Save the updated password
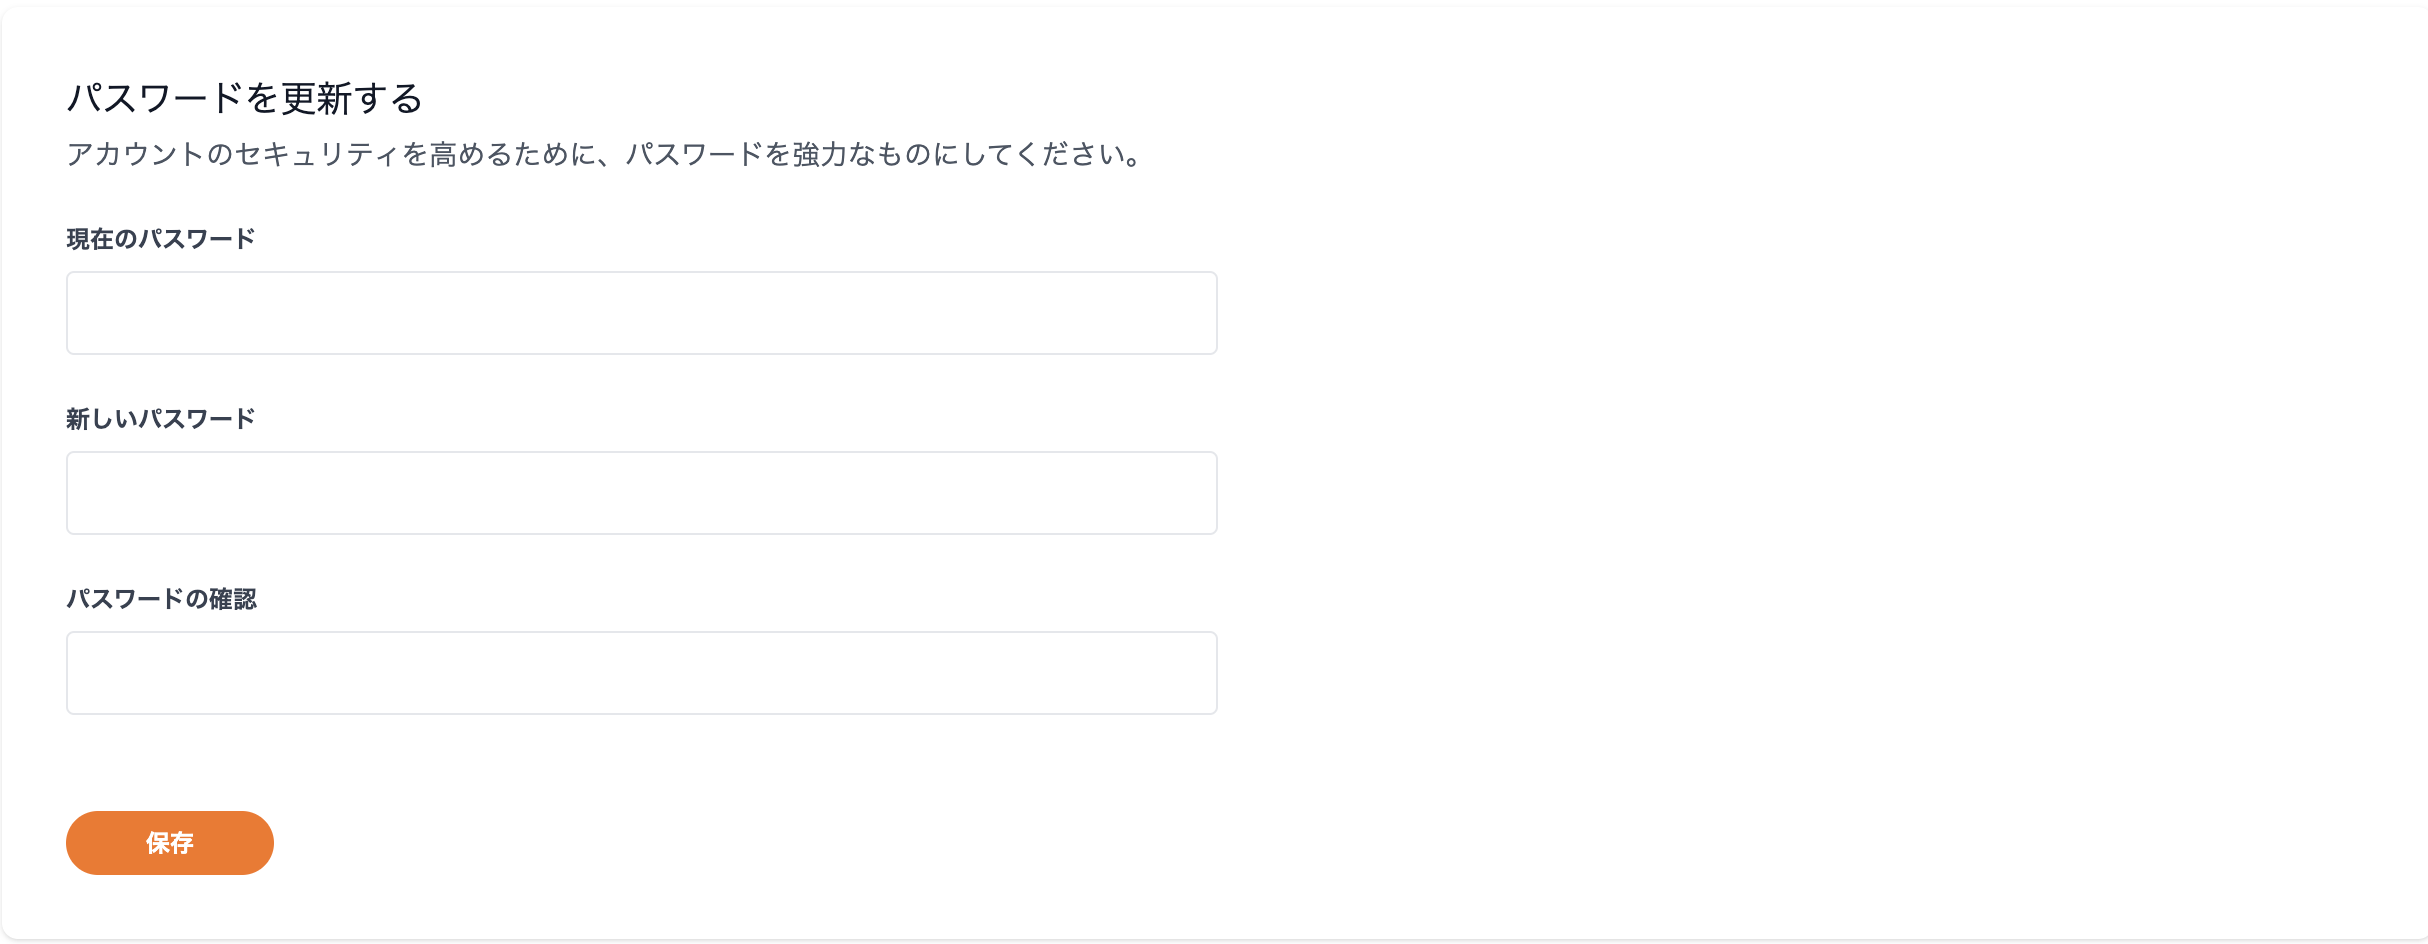2428x944 pixels. (170, 843)
